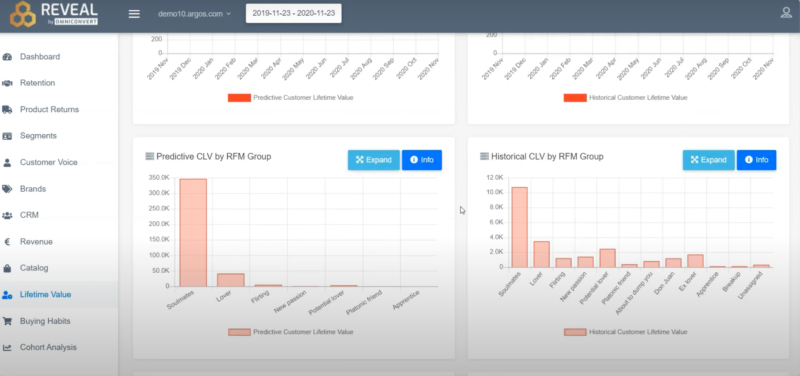Open the date range picker

point(293,13)
